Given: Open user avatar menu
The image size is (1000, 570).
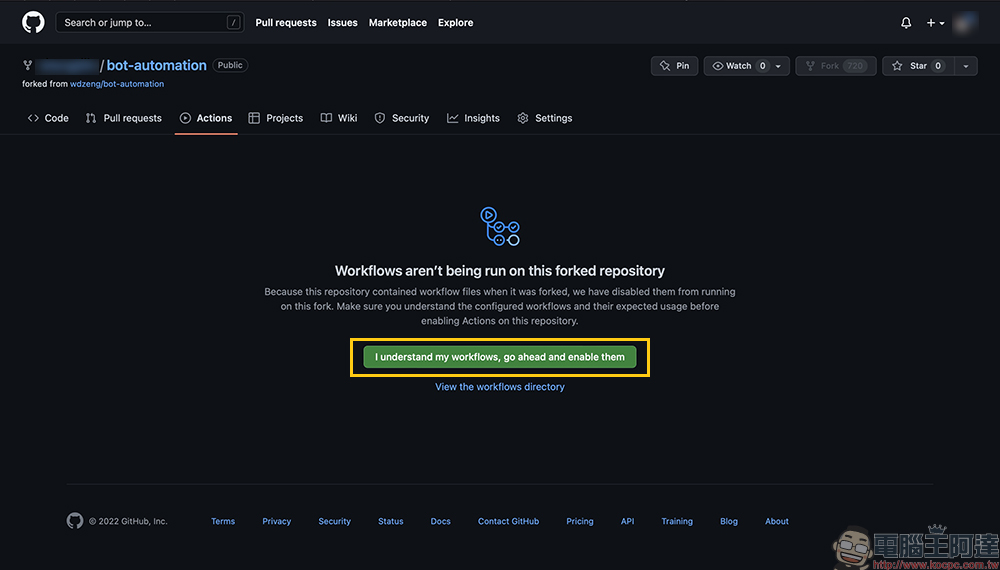Looking at the screenshot, I should point(964,22).
